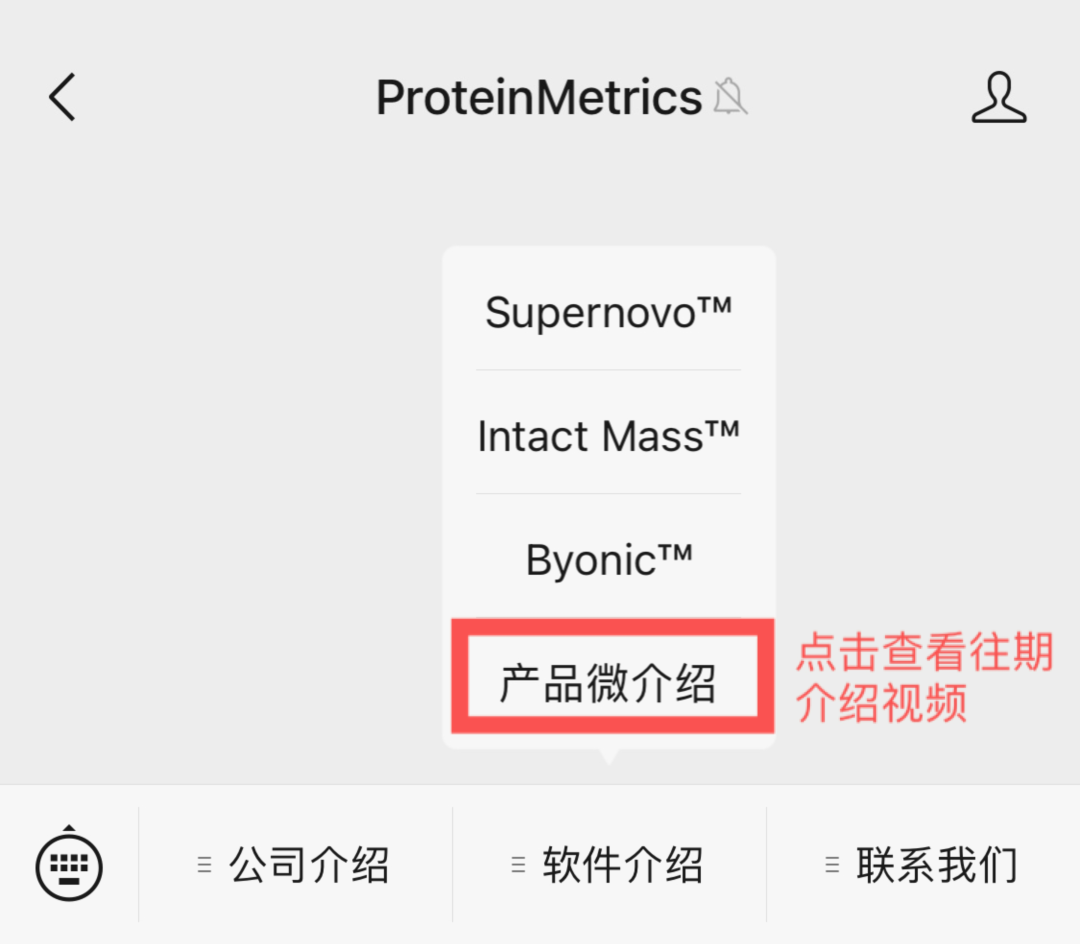The image size is (1080, 944).
Task: Tap the back arrow in the header
Action: (x=62, y=98)
